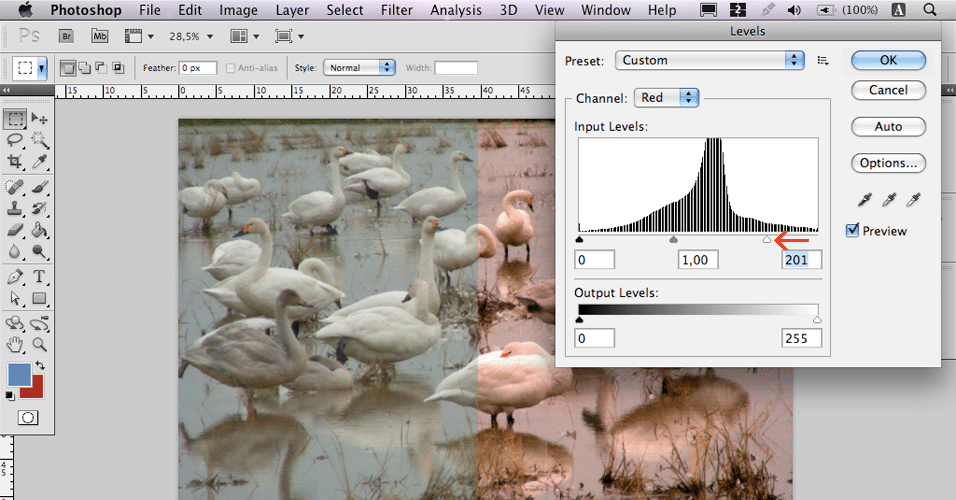Screen dimensions: 956x500
Task: Choose the Type tool
Action: click(40, 277)
